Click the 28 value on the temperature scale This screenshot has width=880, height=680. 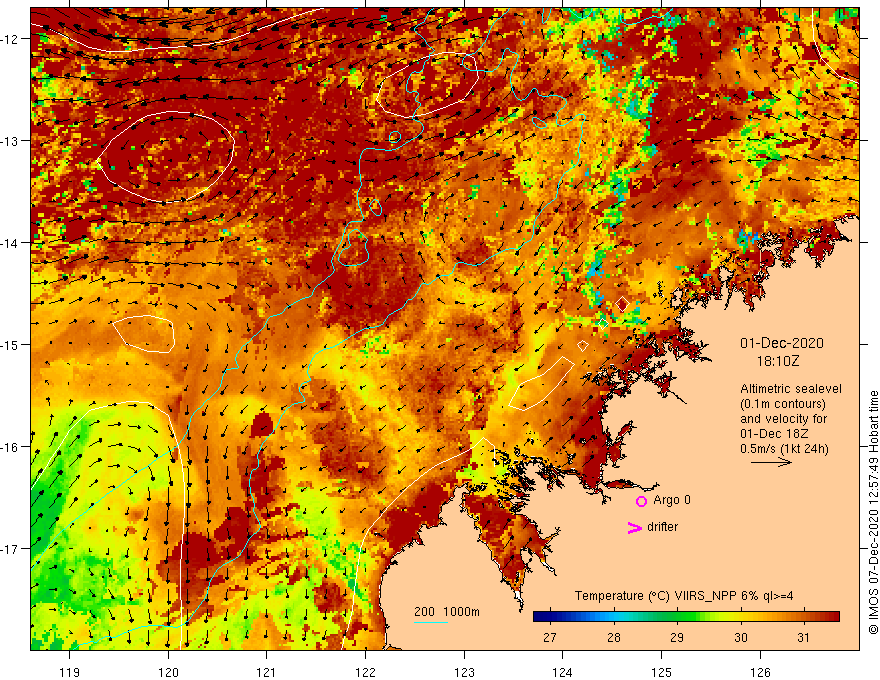tap(613, 637)
